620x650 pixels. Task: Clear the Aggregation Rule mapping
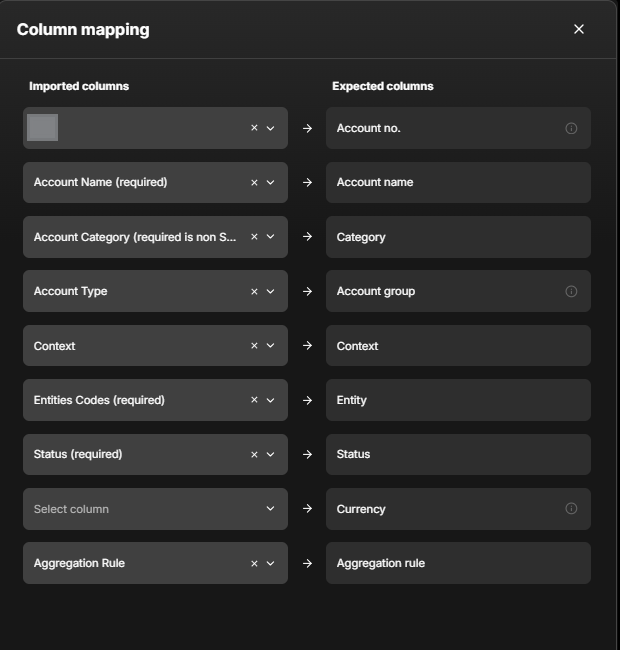254,564
